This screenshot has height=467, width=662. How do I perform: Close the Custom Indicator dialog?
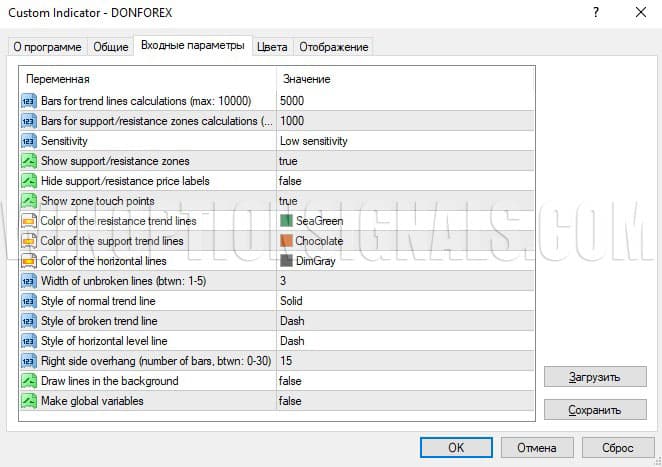(x=640, y=13)
